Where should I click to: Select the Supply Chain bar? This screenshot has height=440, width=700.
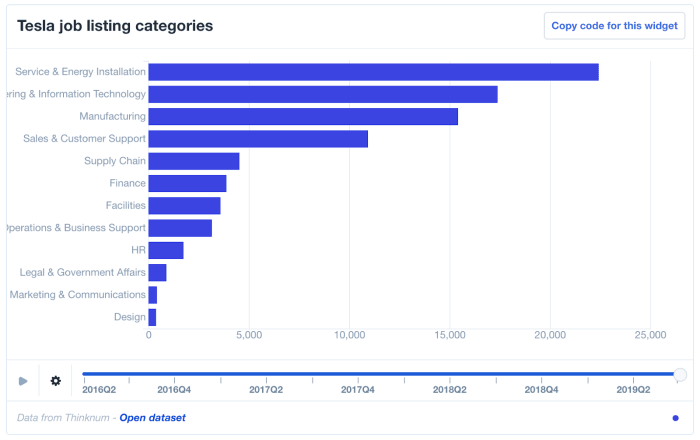(x=194, y=161)
